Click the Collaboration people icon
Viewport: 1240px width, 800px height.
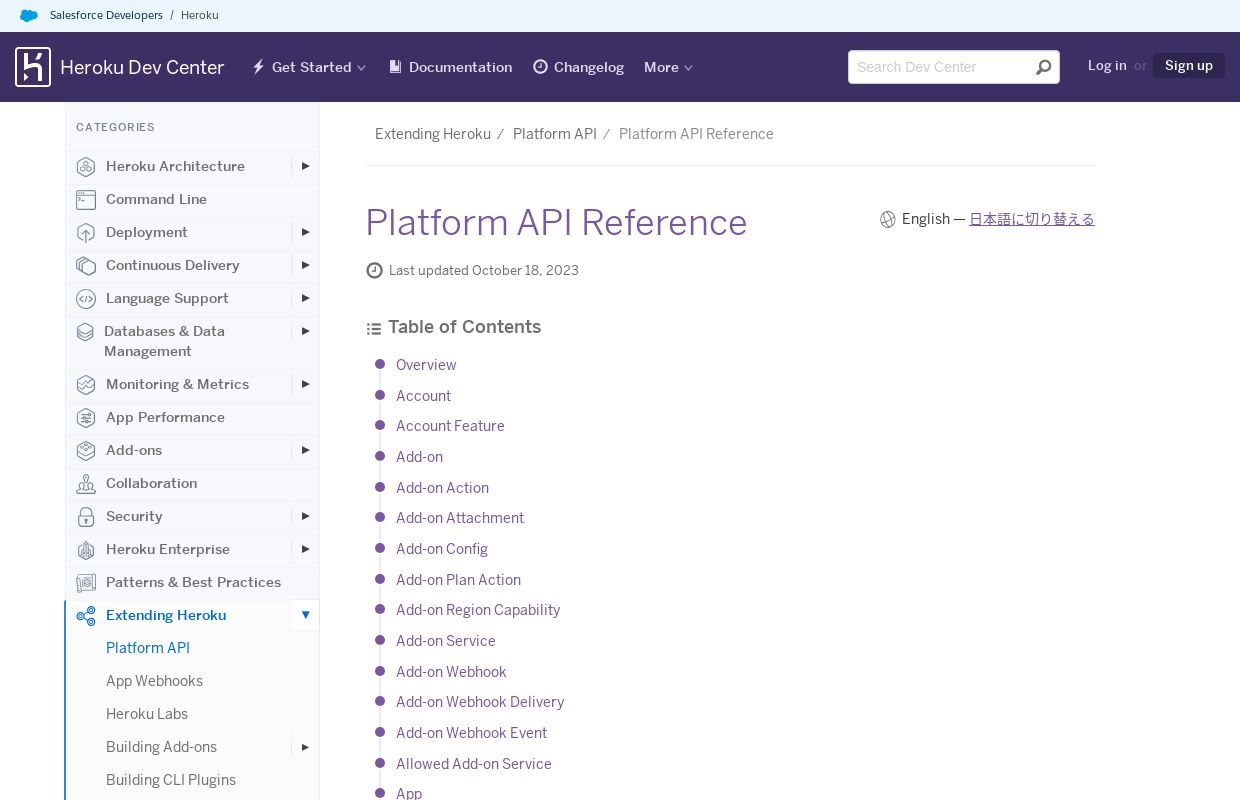[x=86, y=484]
